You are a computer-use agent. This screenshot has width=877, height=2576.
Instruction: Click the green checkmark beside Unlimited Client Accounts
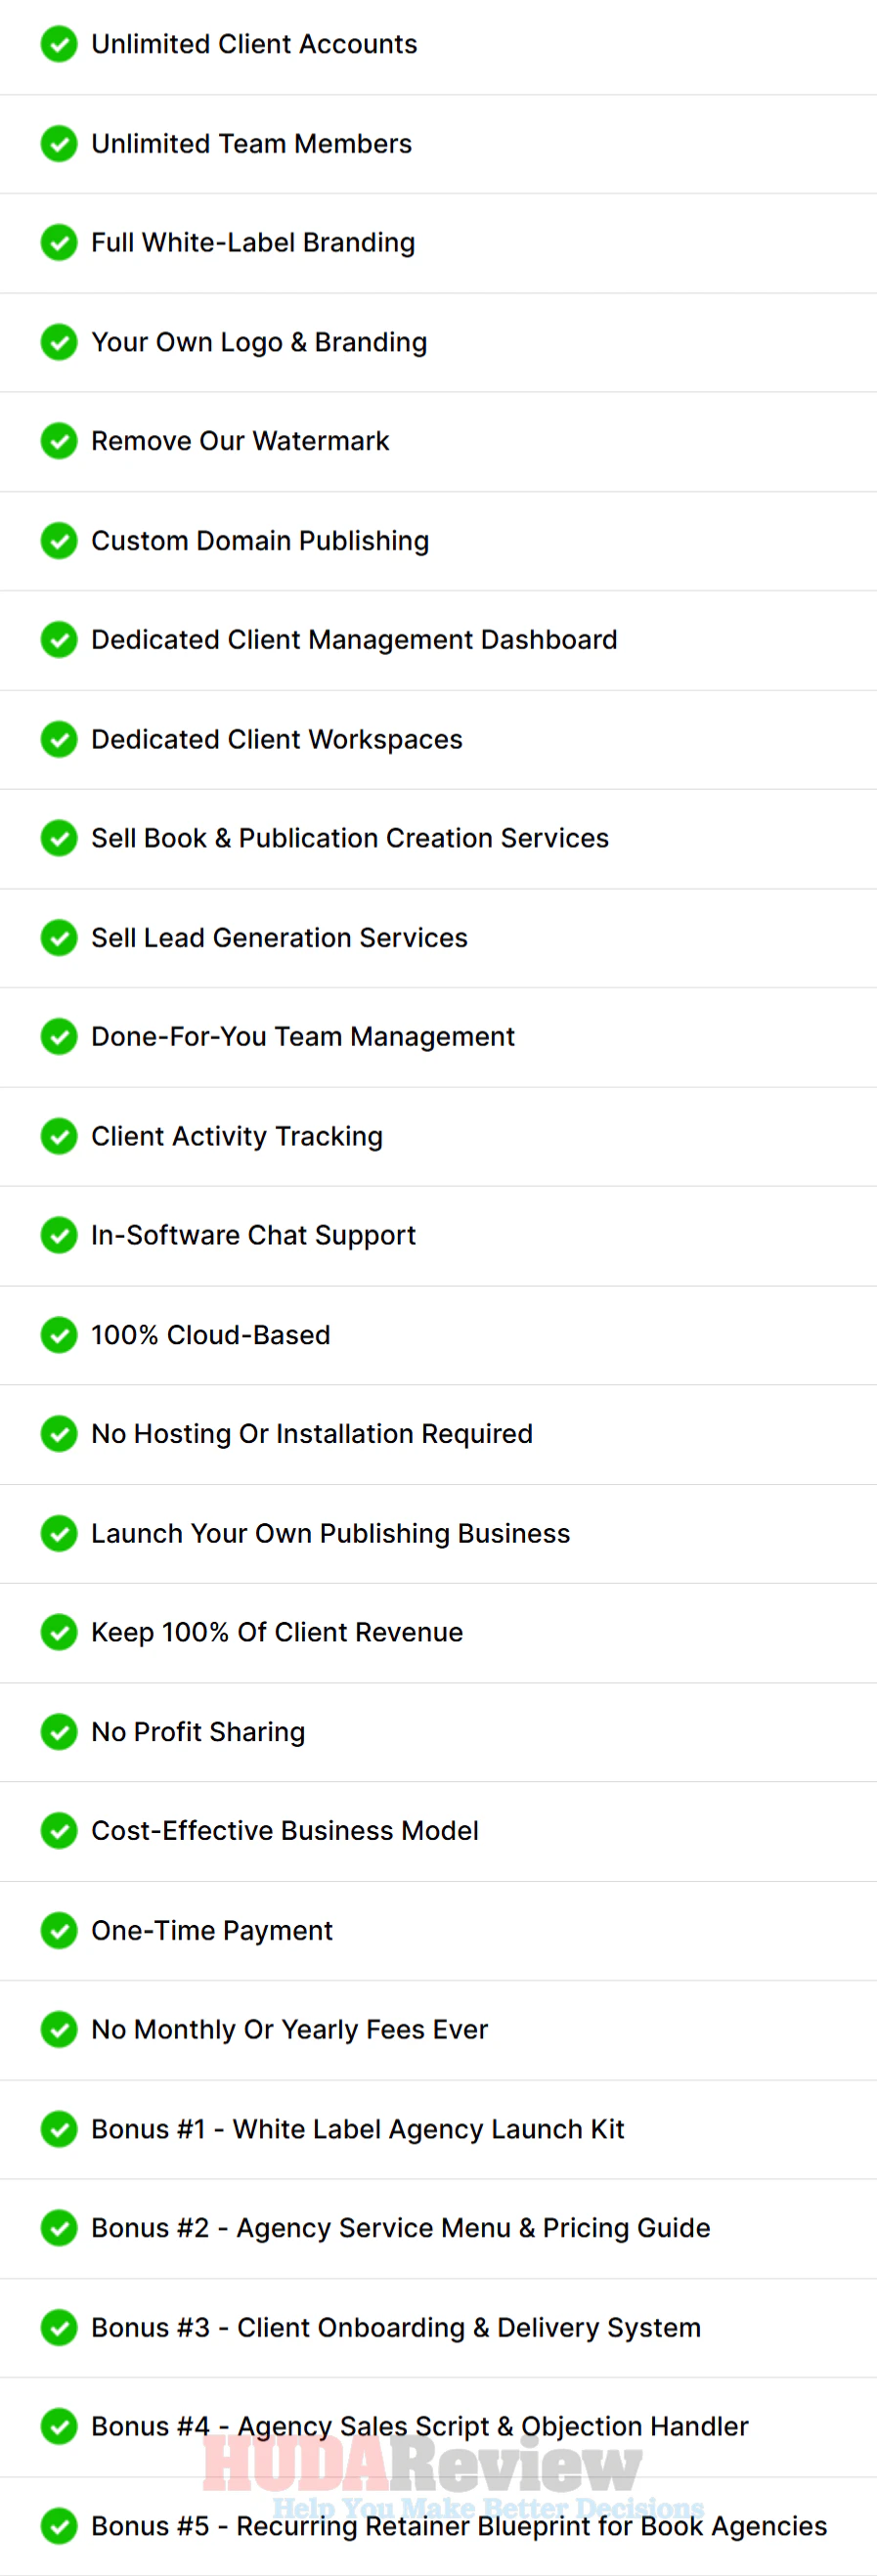coord(59,44)
